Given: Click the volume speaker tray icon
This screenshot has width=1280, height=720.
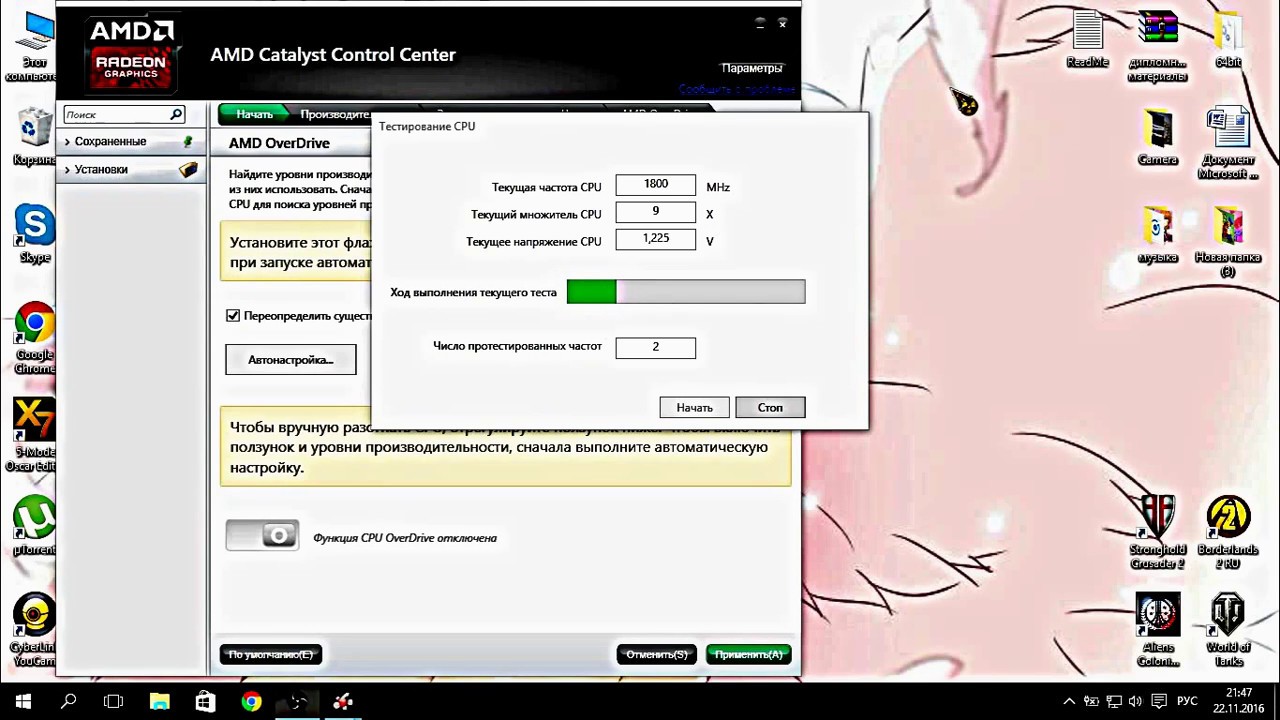Looking at the screenshot, I should [1137, 701].
